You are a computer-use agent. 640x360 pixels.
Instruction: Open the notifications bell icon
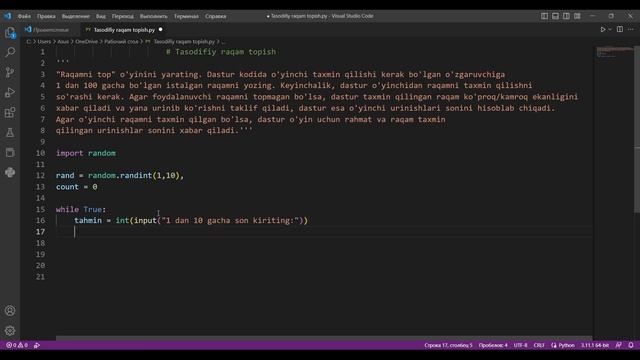(631, 345)
